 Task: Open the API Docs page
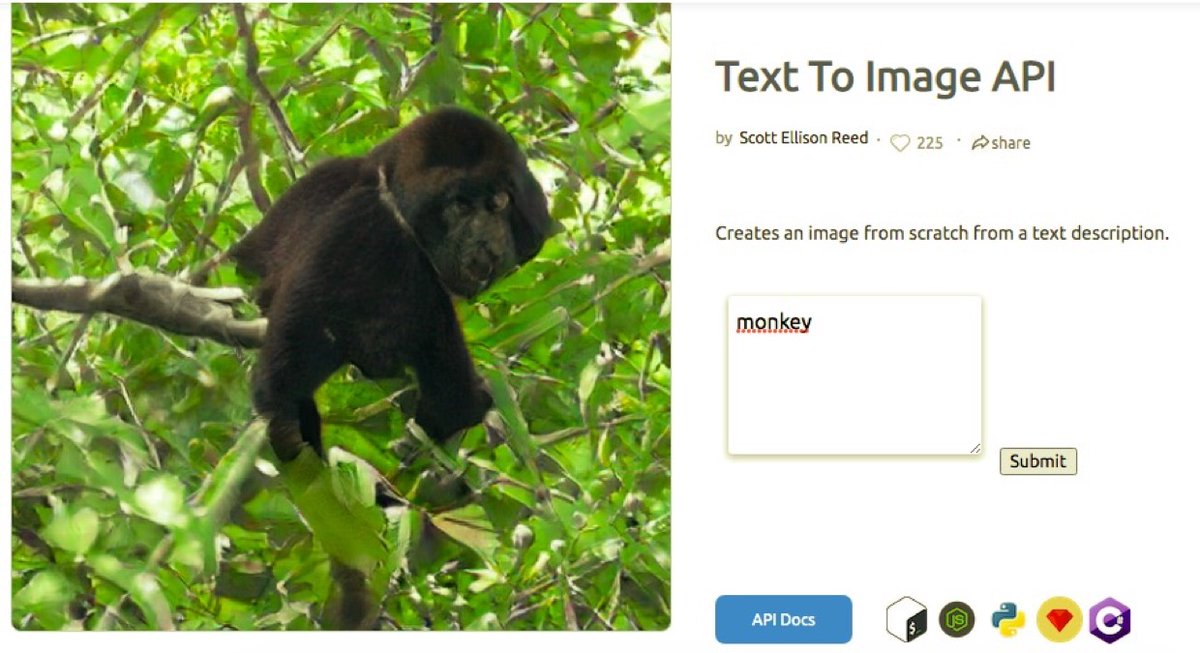click(x=783, y=619)
